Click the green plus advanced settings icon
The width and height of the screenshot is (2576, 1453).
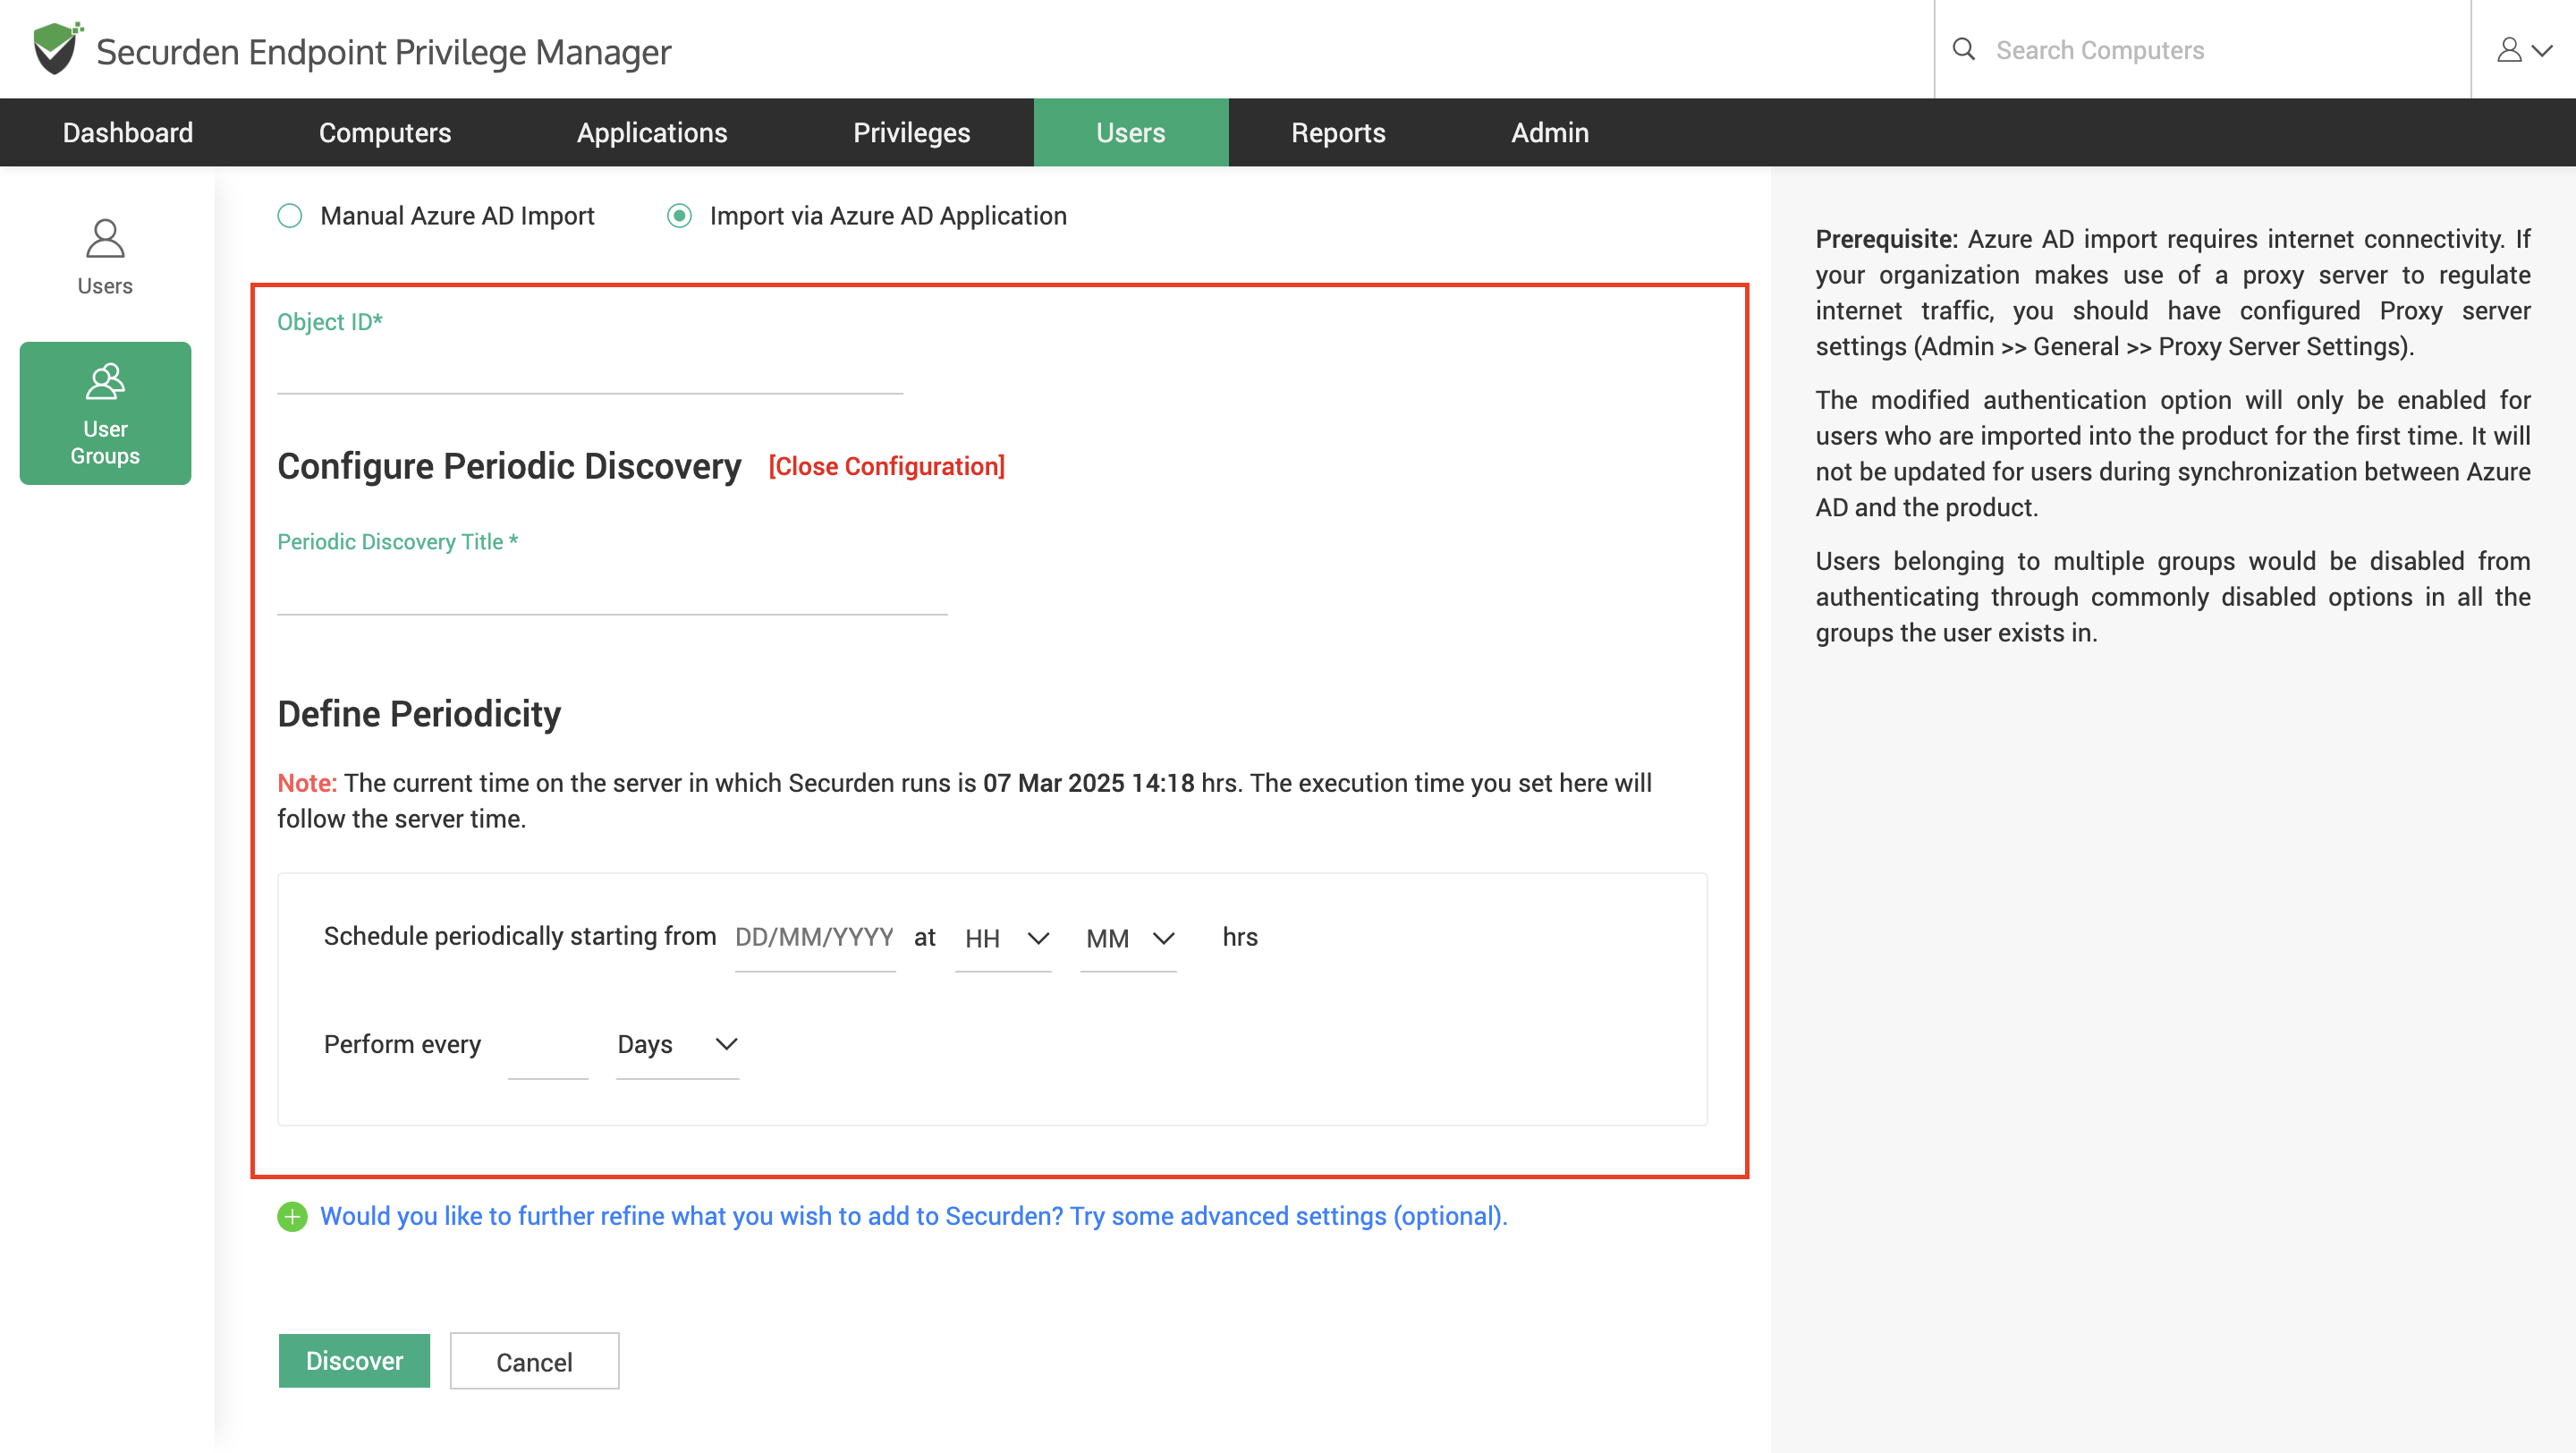tap(292, 1216)
